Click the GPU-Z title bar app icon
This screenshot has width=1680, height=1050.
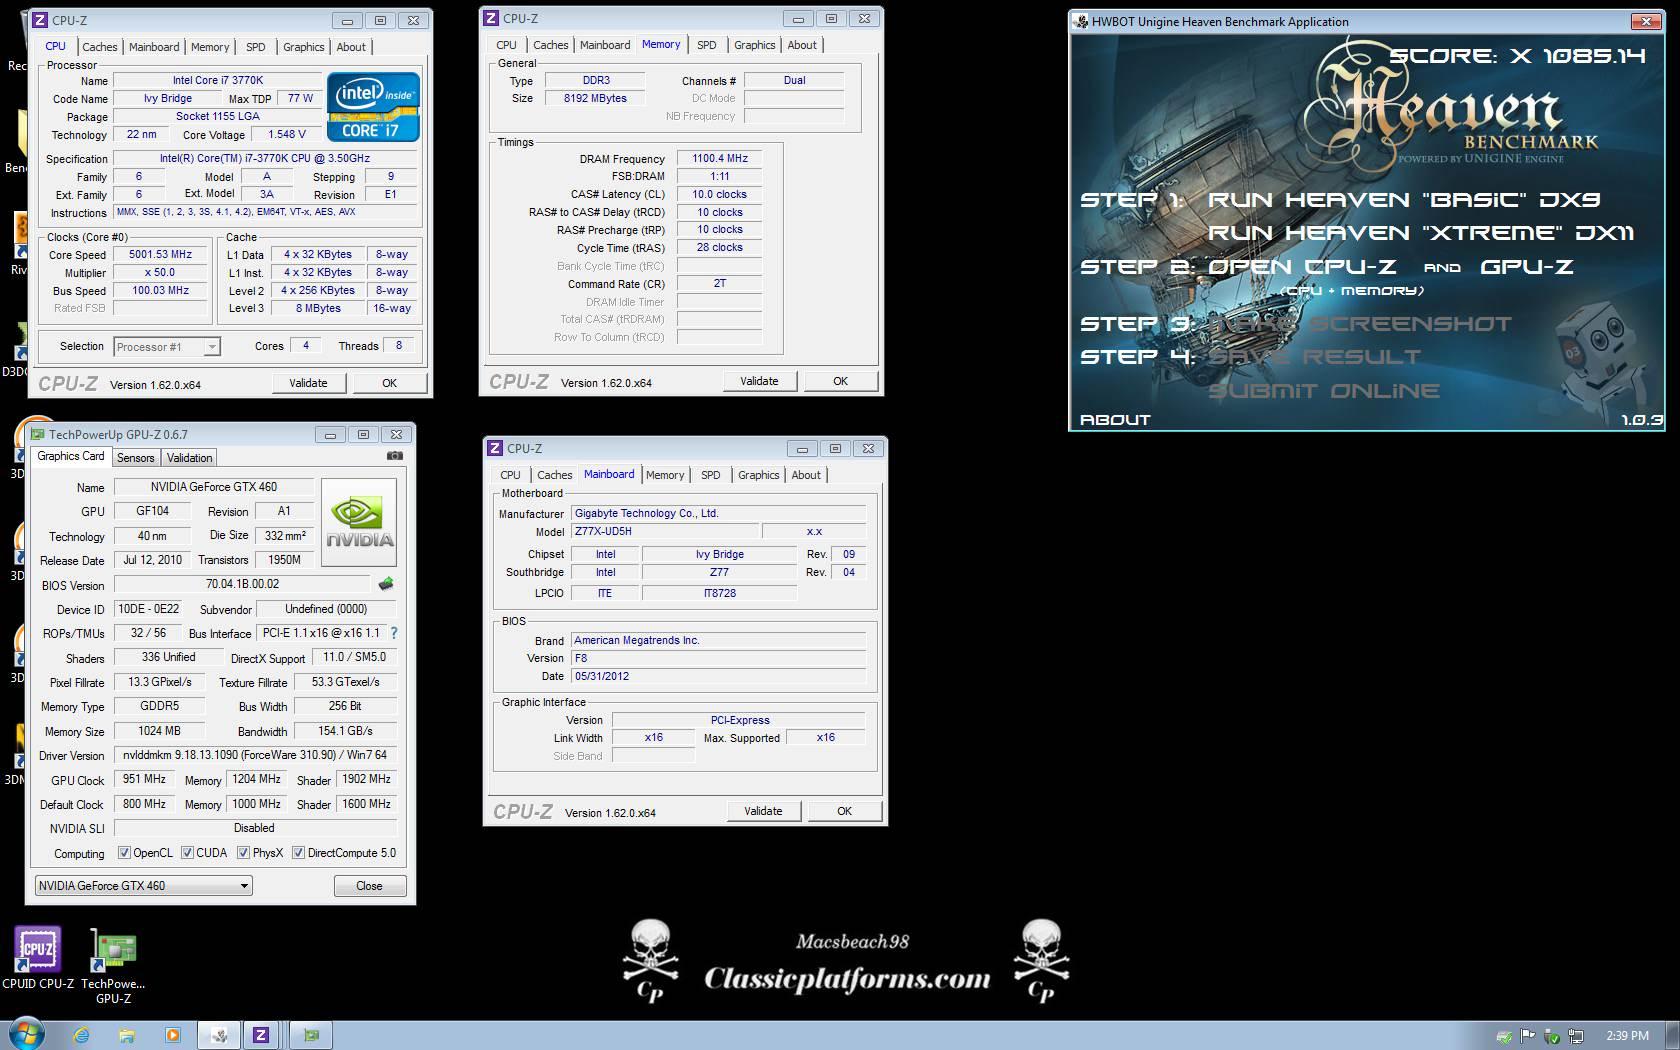pyautogui.click(x=38, y=434)
